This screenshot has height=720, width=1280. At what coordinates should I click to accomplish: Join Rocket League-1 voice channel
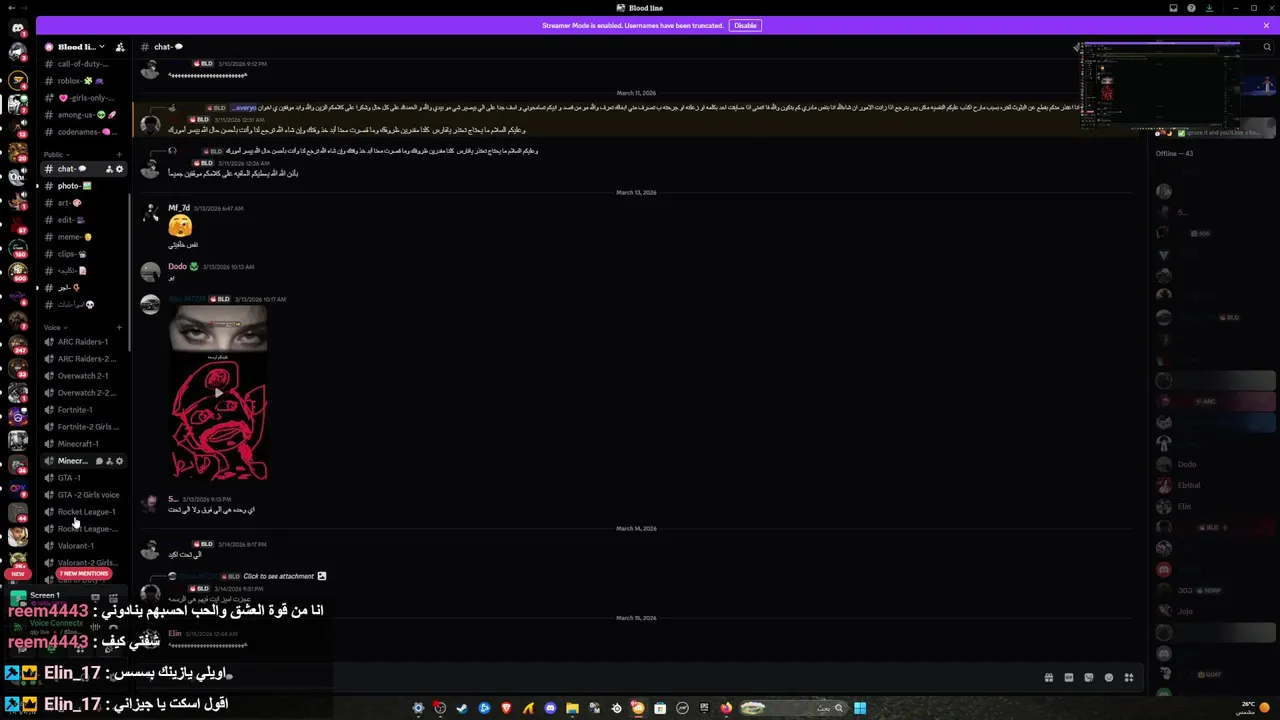84,512
